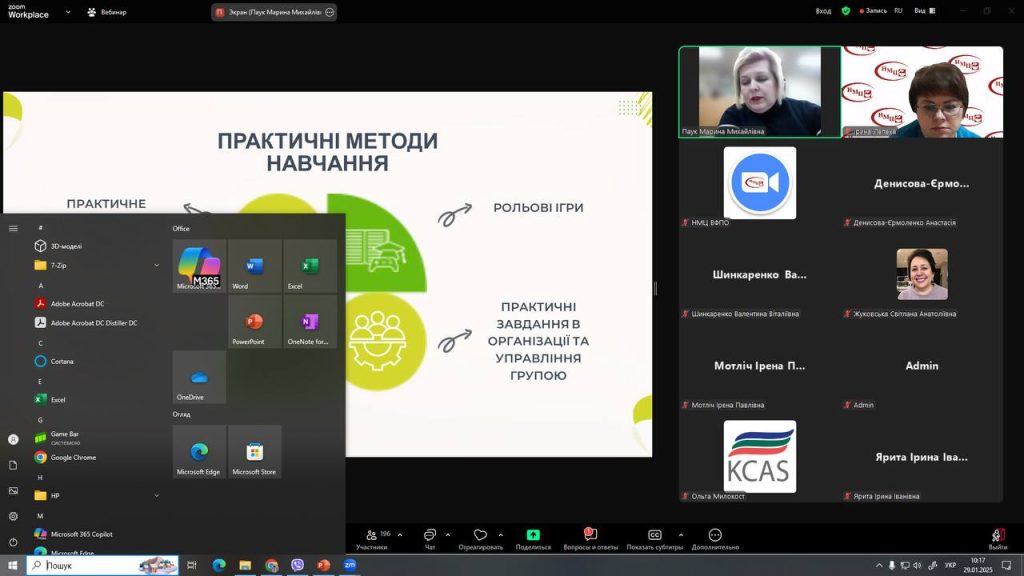Open the Chat (Чат) panel in Zoom

click(x=430, y=539)
